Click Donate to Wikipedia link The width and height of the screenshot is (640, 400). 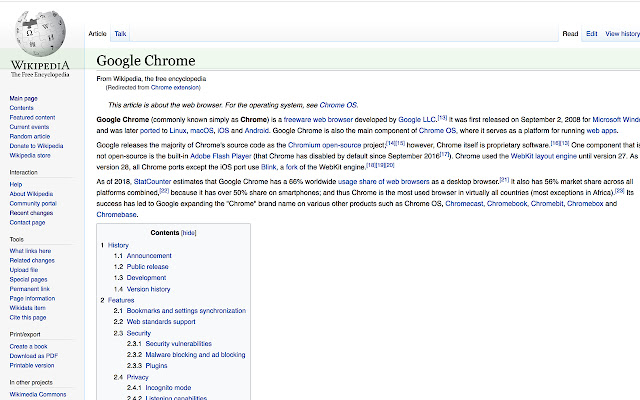point(36,146)
